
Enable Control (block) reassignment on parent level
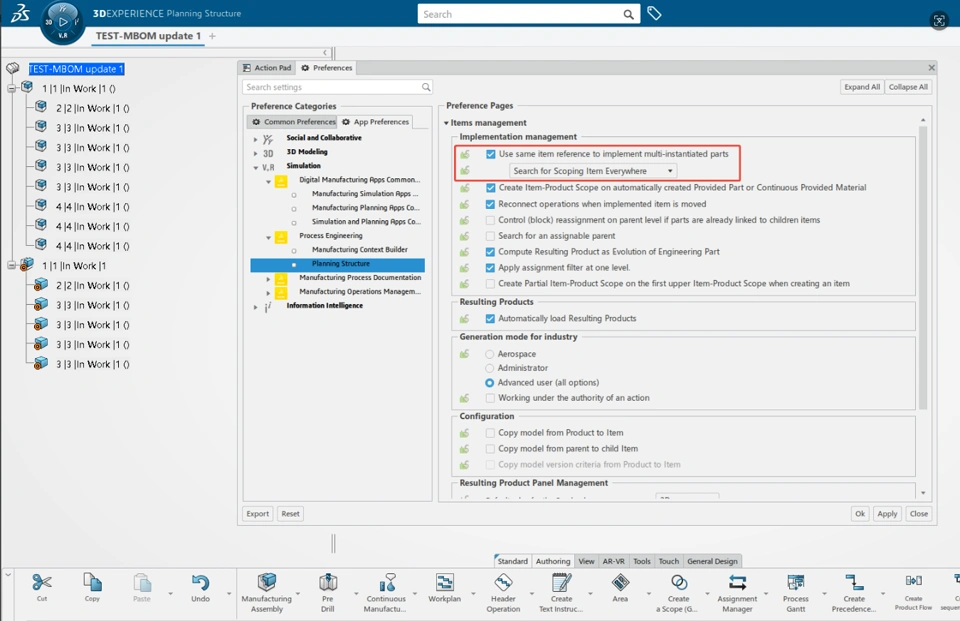click(490, 220)
